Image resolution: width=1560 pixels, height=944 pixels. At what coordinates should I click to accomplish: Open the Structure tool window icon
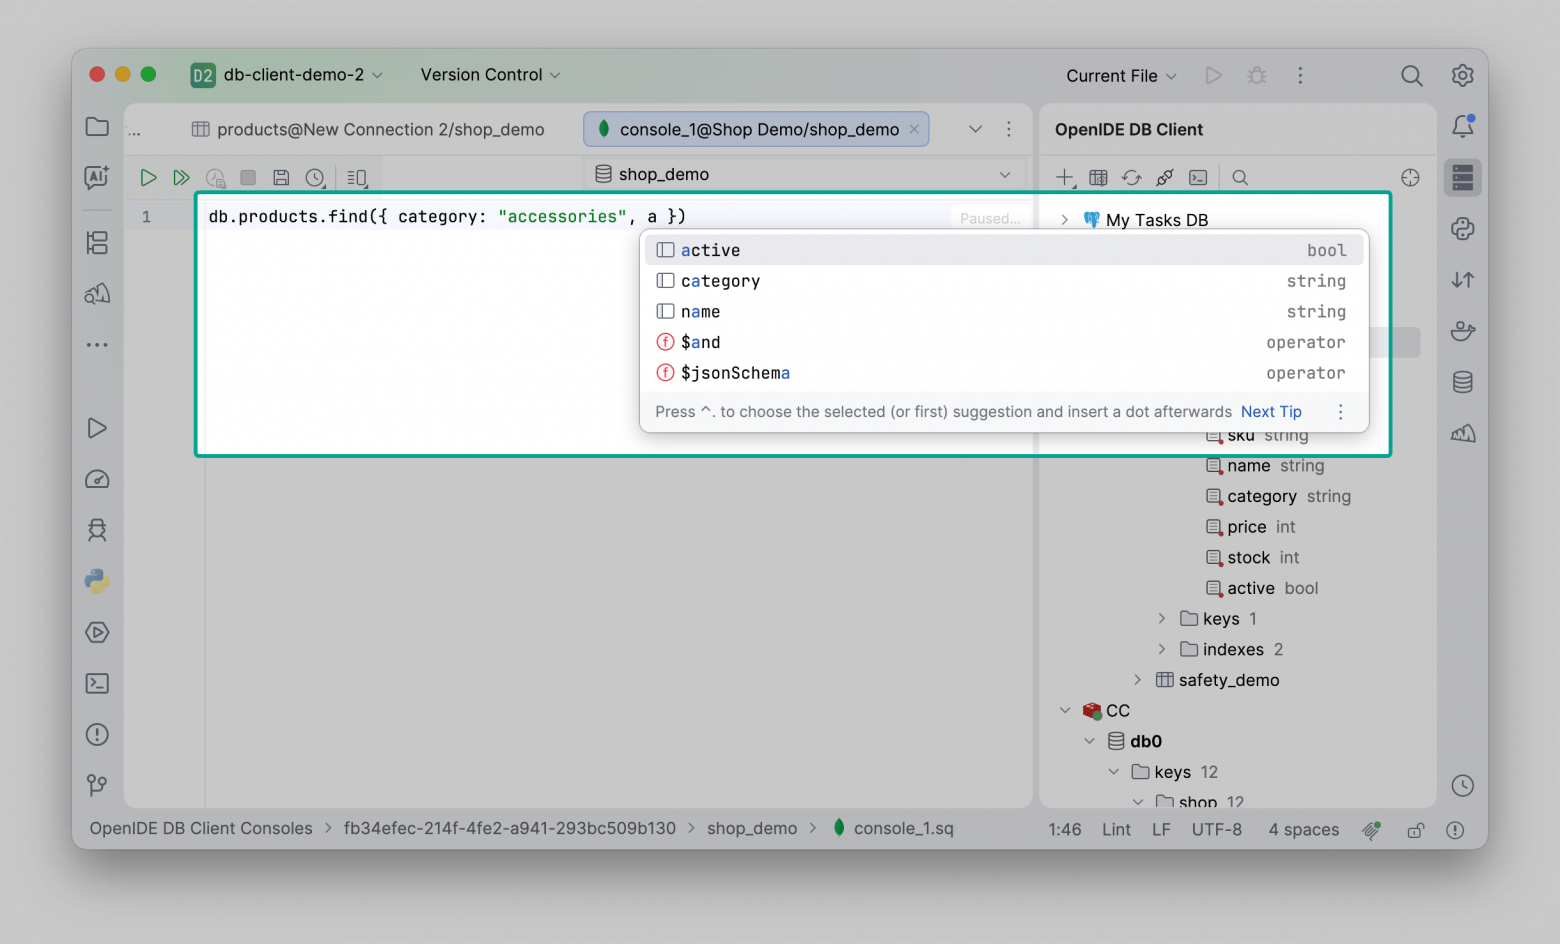click(97, 243)
